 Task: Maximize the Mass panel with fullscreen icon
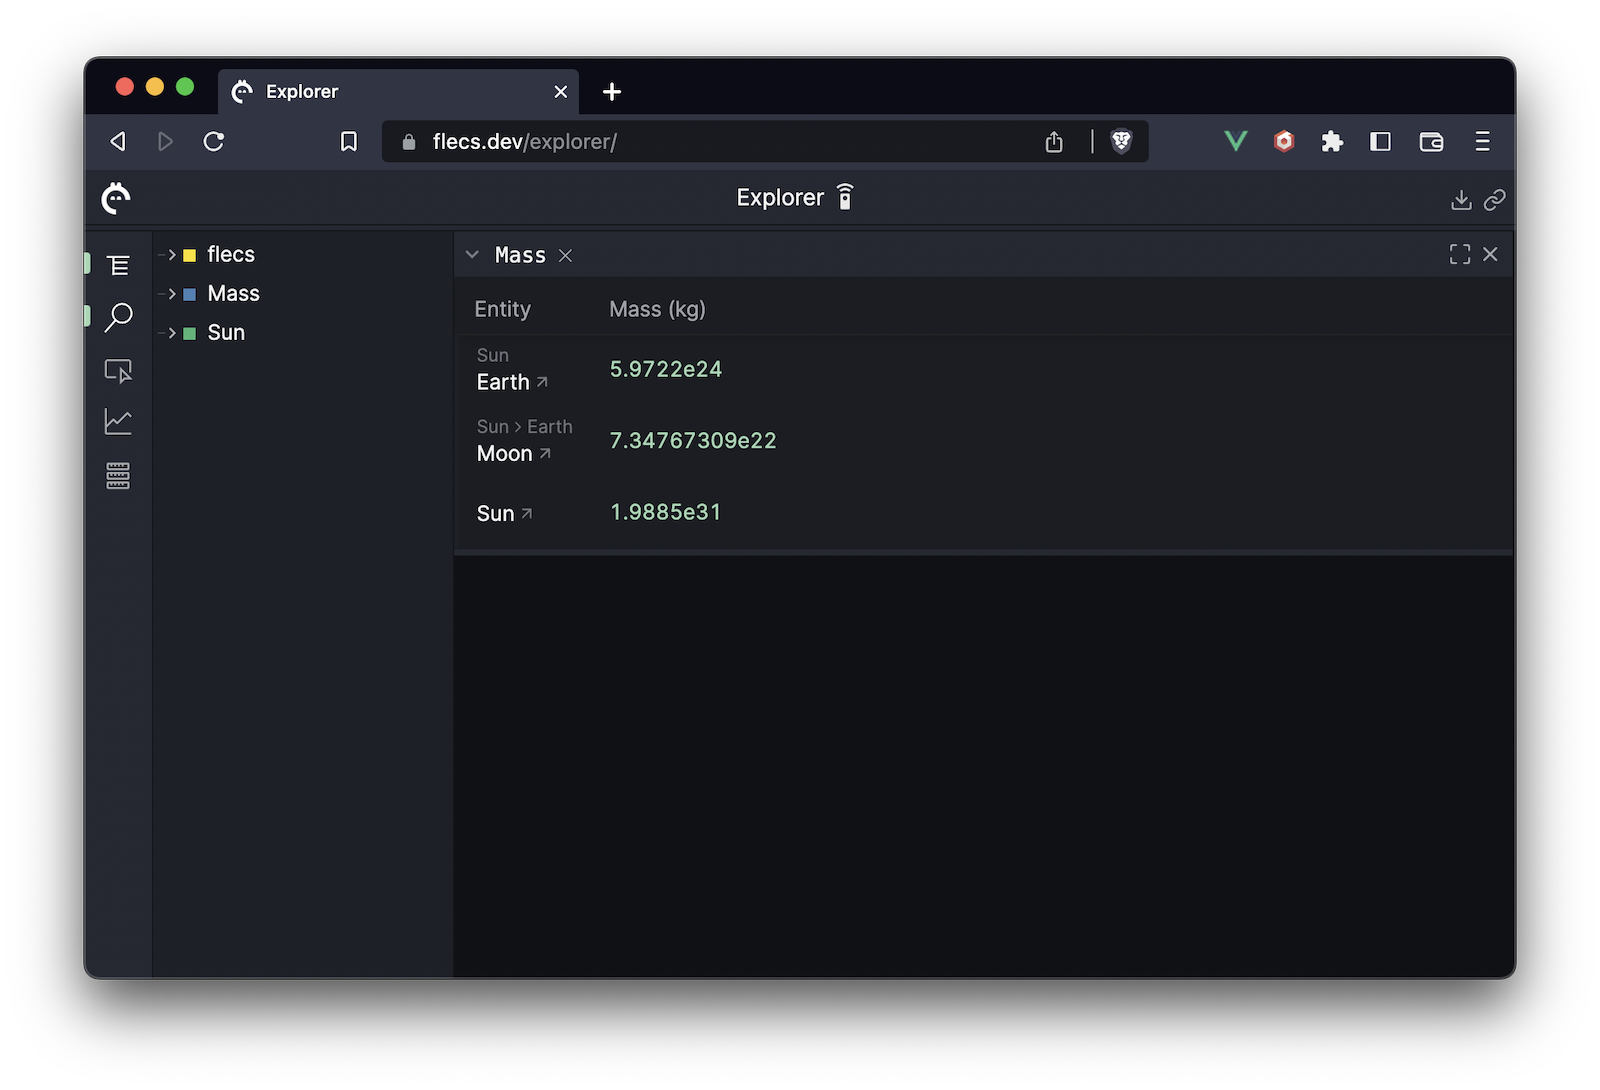[x=1459, y=255]
